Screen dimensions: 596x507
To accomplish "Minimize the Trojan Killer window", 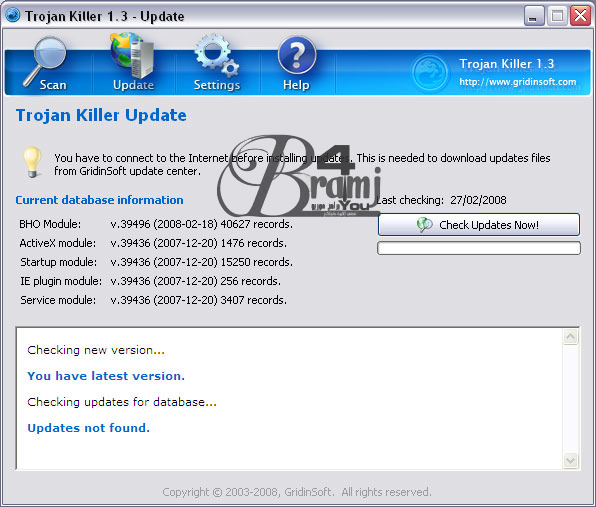I will [534, 16].
